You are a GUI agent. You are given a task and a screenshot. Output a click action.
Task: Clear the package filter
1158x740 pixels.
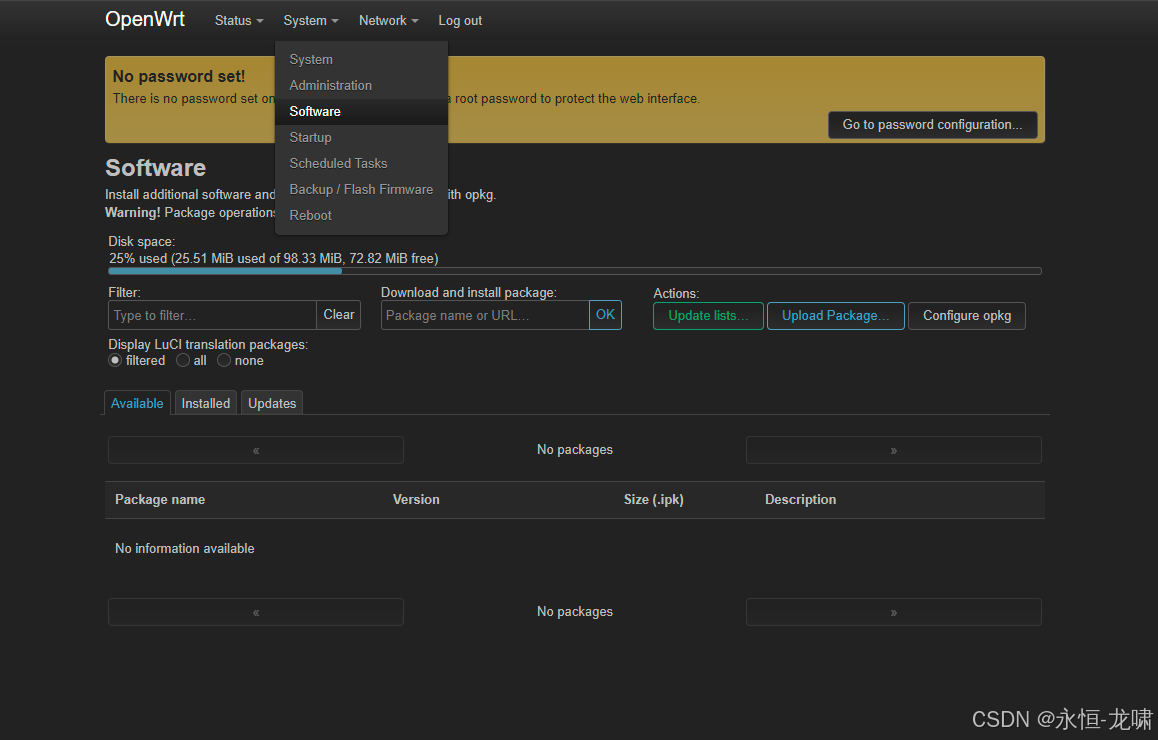[339, 315]
